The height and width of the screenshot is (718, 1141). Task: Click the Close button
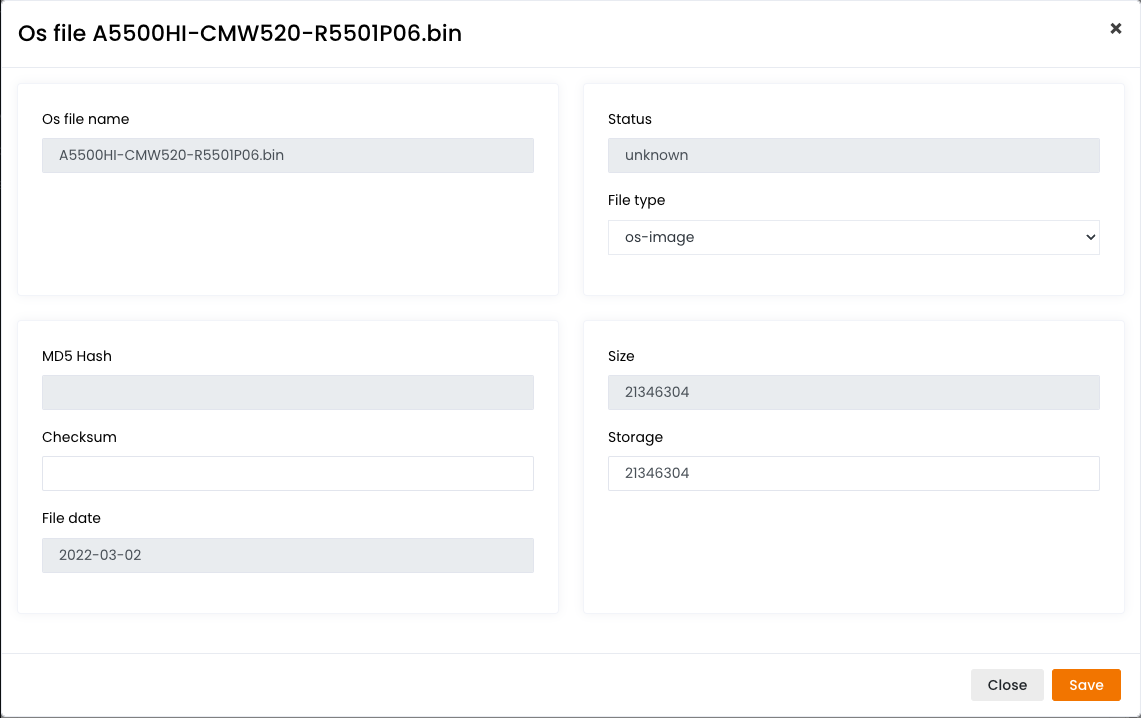1007,685
